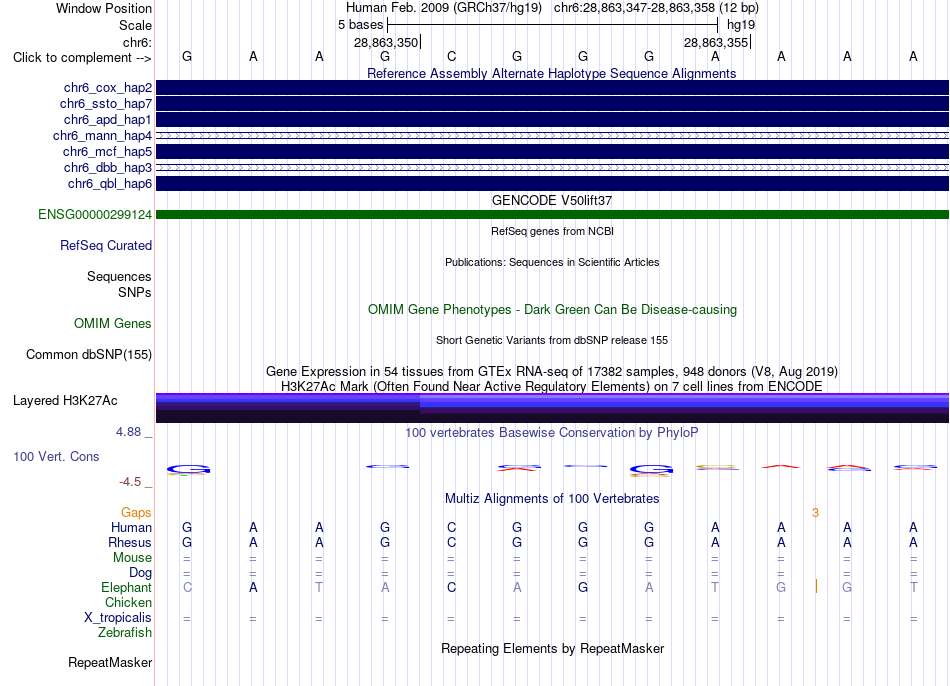This screenshot has height=686, width=950.
Task: Click the C base in the chr6 reference row
Action: 451,56
